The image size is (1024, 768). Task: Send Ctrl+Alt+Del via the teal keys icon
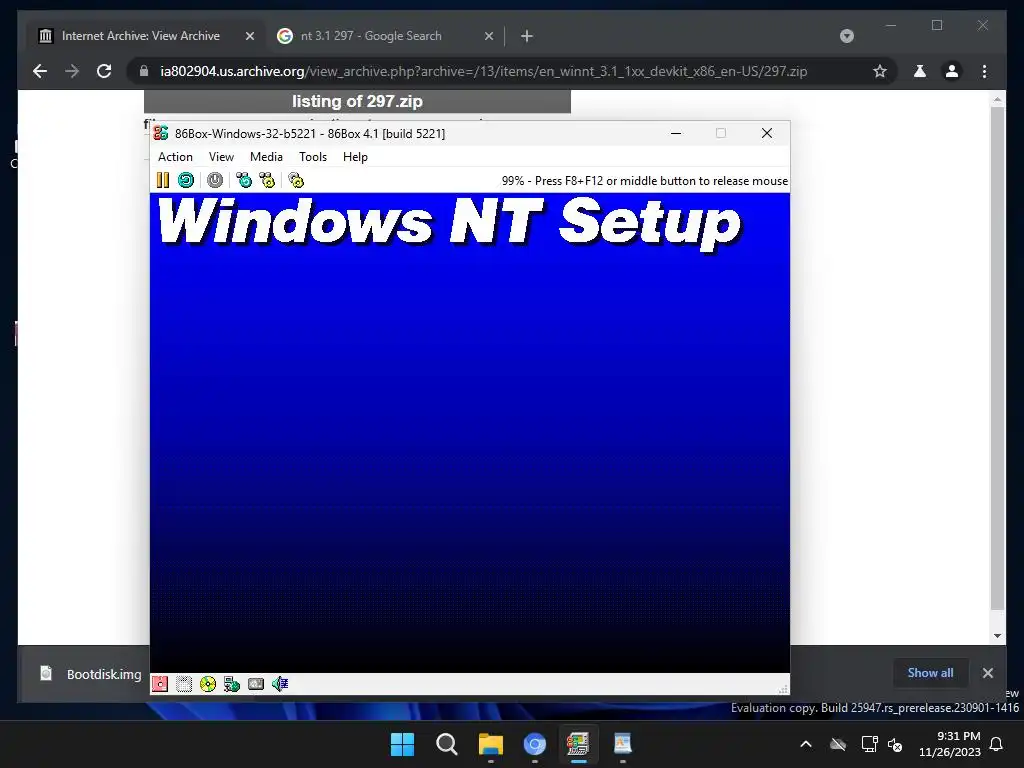[244, 180]
